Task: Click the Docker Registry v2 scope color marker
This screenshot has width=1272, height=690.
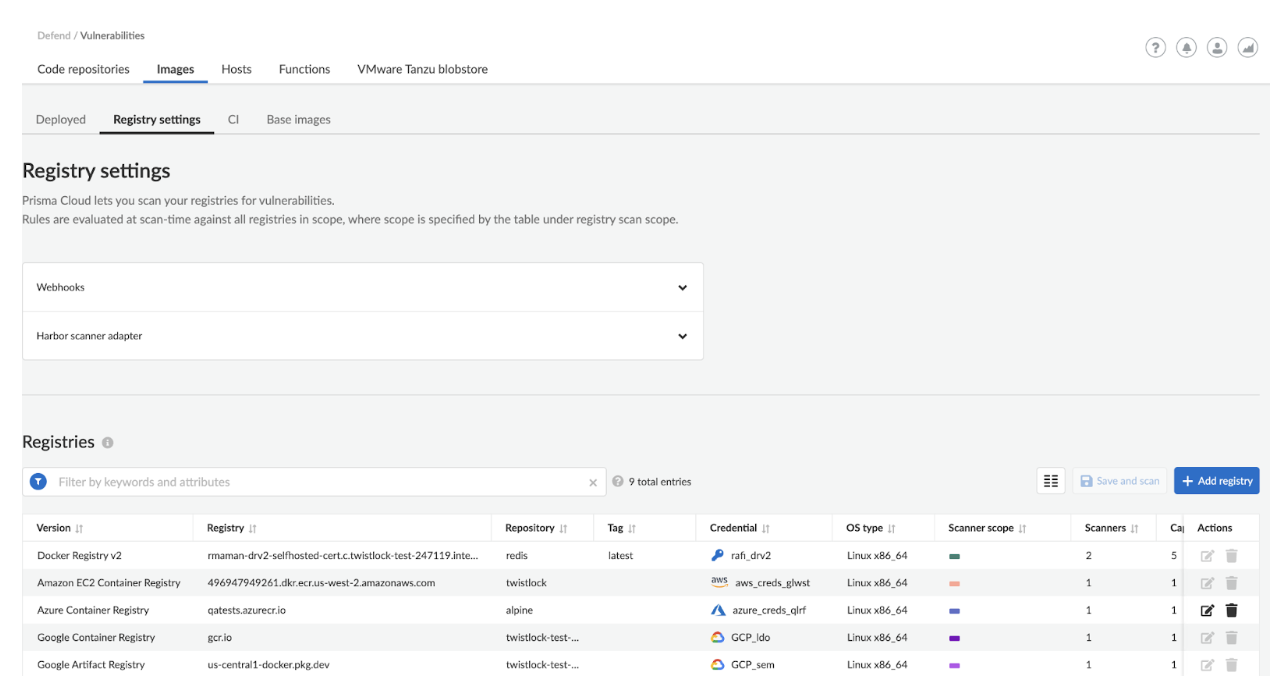Action: pyautogui.click(x=954, y=556)
